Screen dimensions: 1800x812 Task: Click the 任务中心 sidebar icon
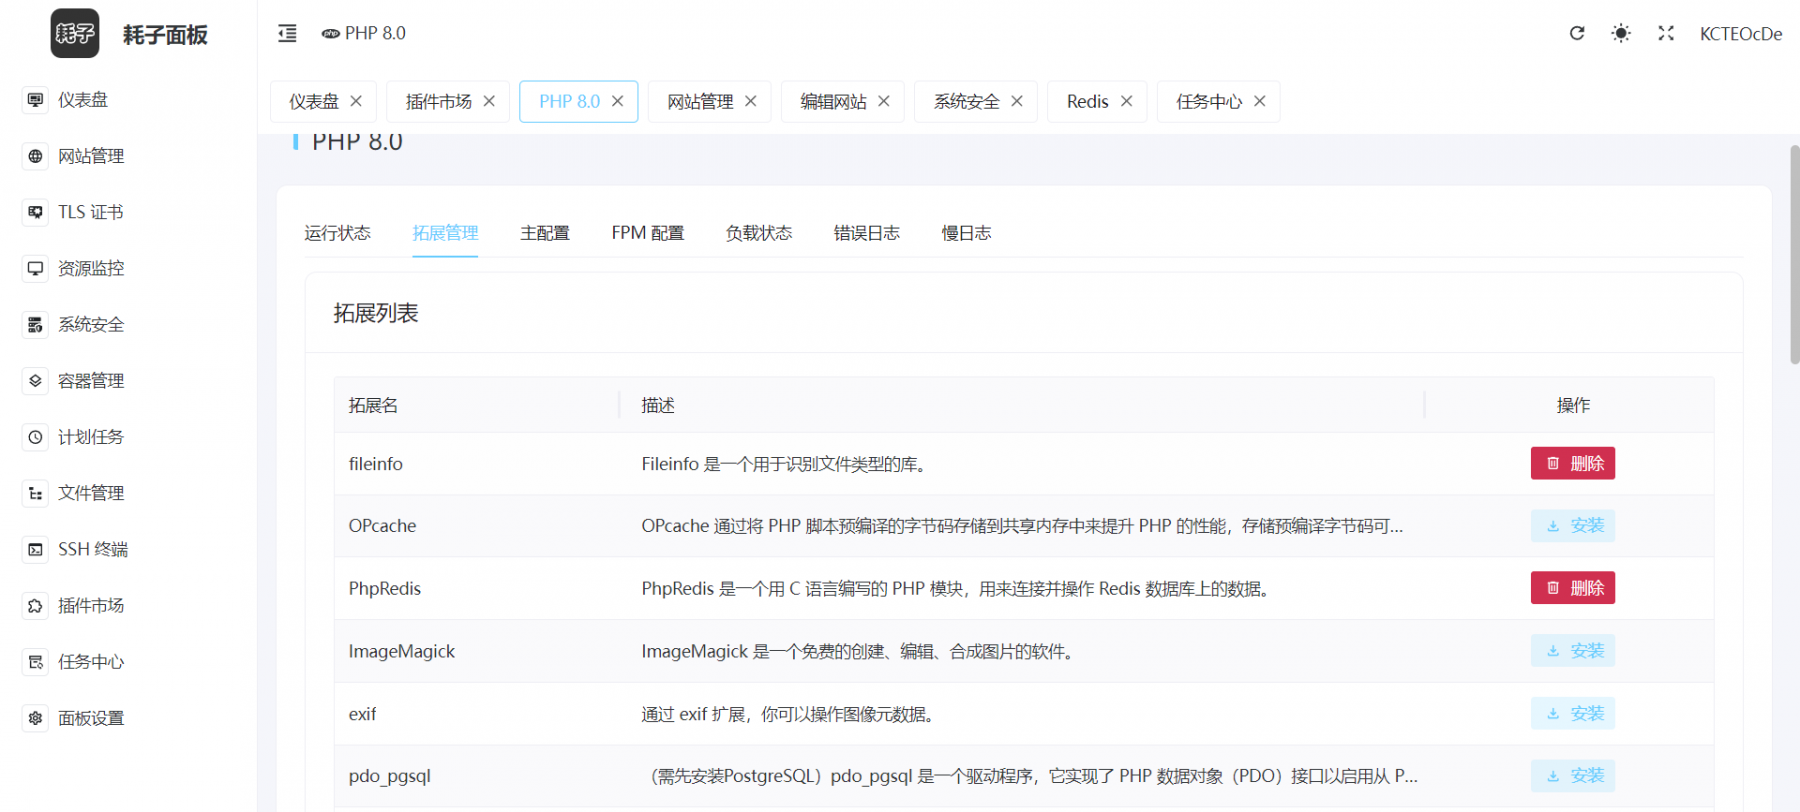pyautogui.click(x=36, y=662)
